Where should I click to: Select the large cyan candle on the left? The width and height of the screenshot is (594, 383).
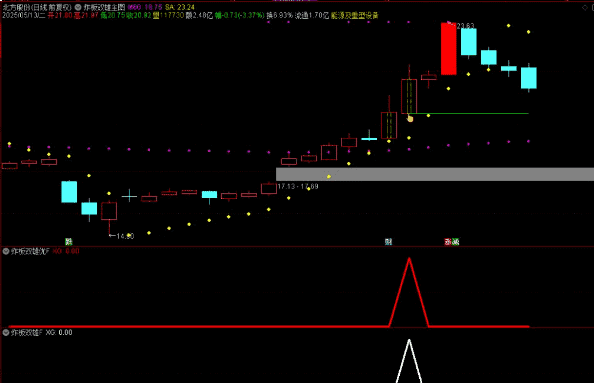coord(69,192)
